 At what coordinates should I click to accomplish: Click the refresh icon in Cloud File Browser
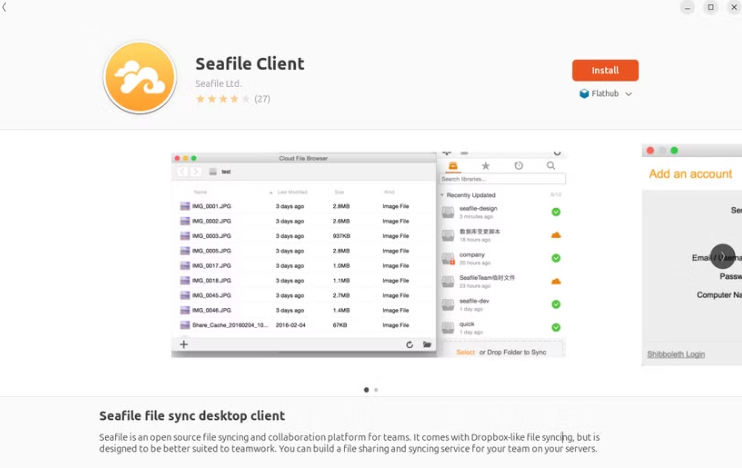point(410,345)
